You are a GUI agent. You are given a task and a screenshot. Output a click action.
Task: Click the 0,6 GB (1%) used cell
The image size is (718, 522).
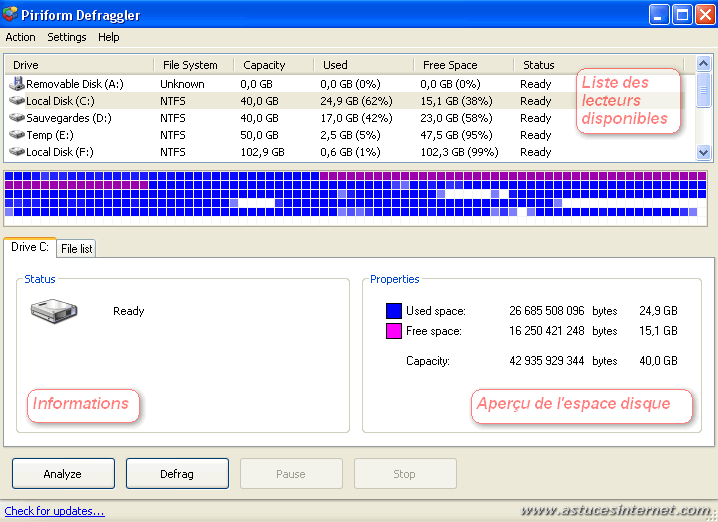[350, 152]
